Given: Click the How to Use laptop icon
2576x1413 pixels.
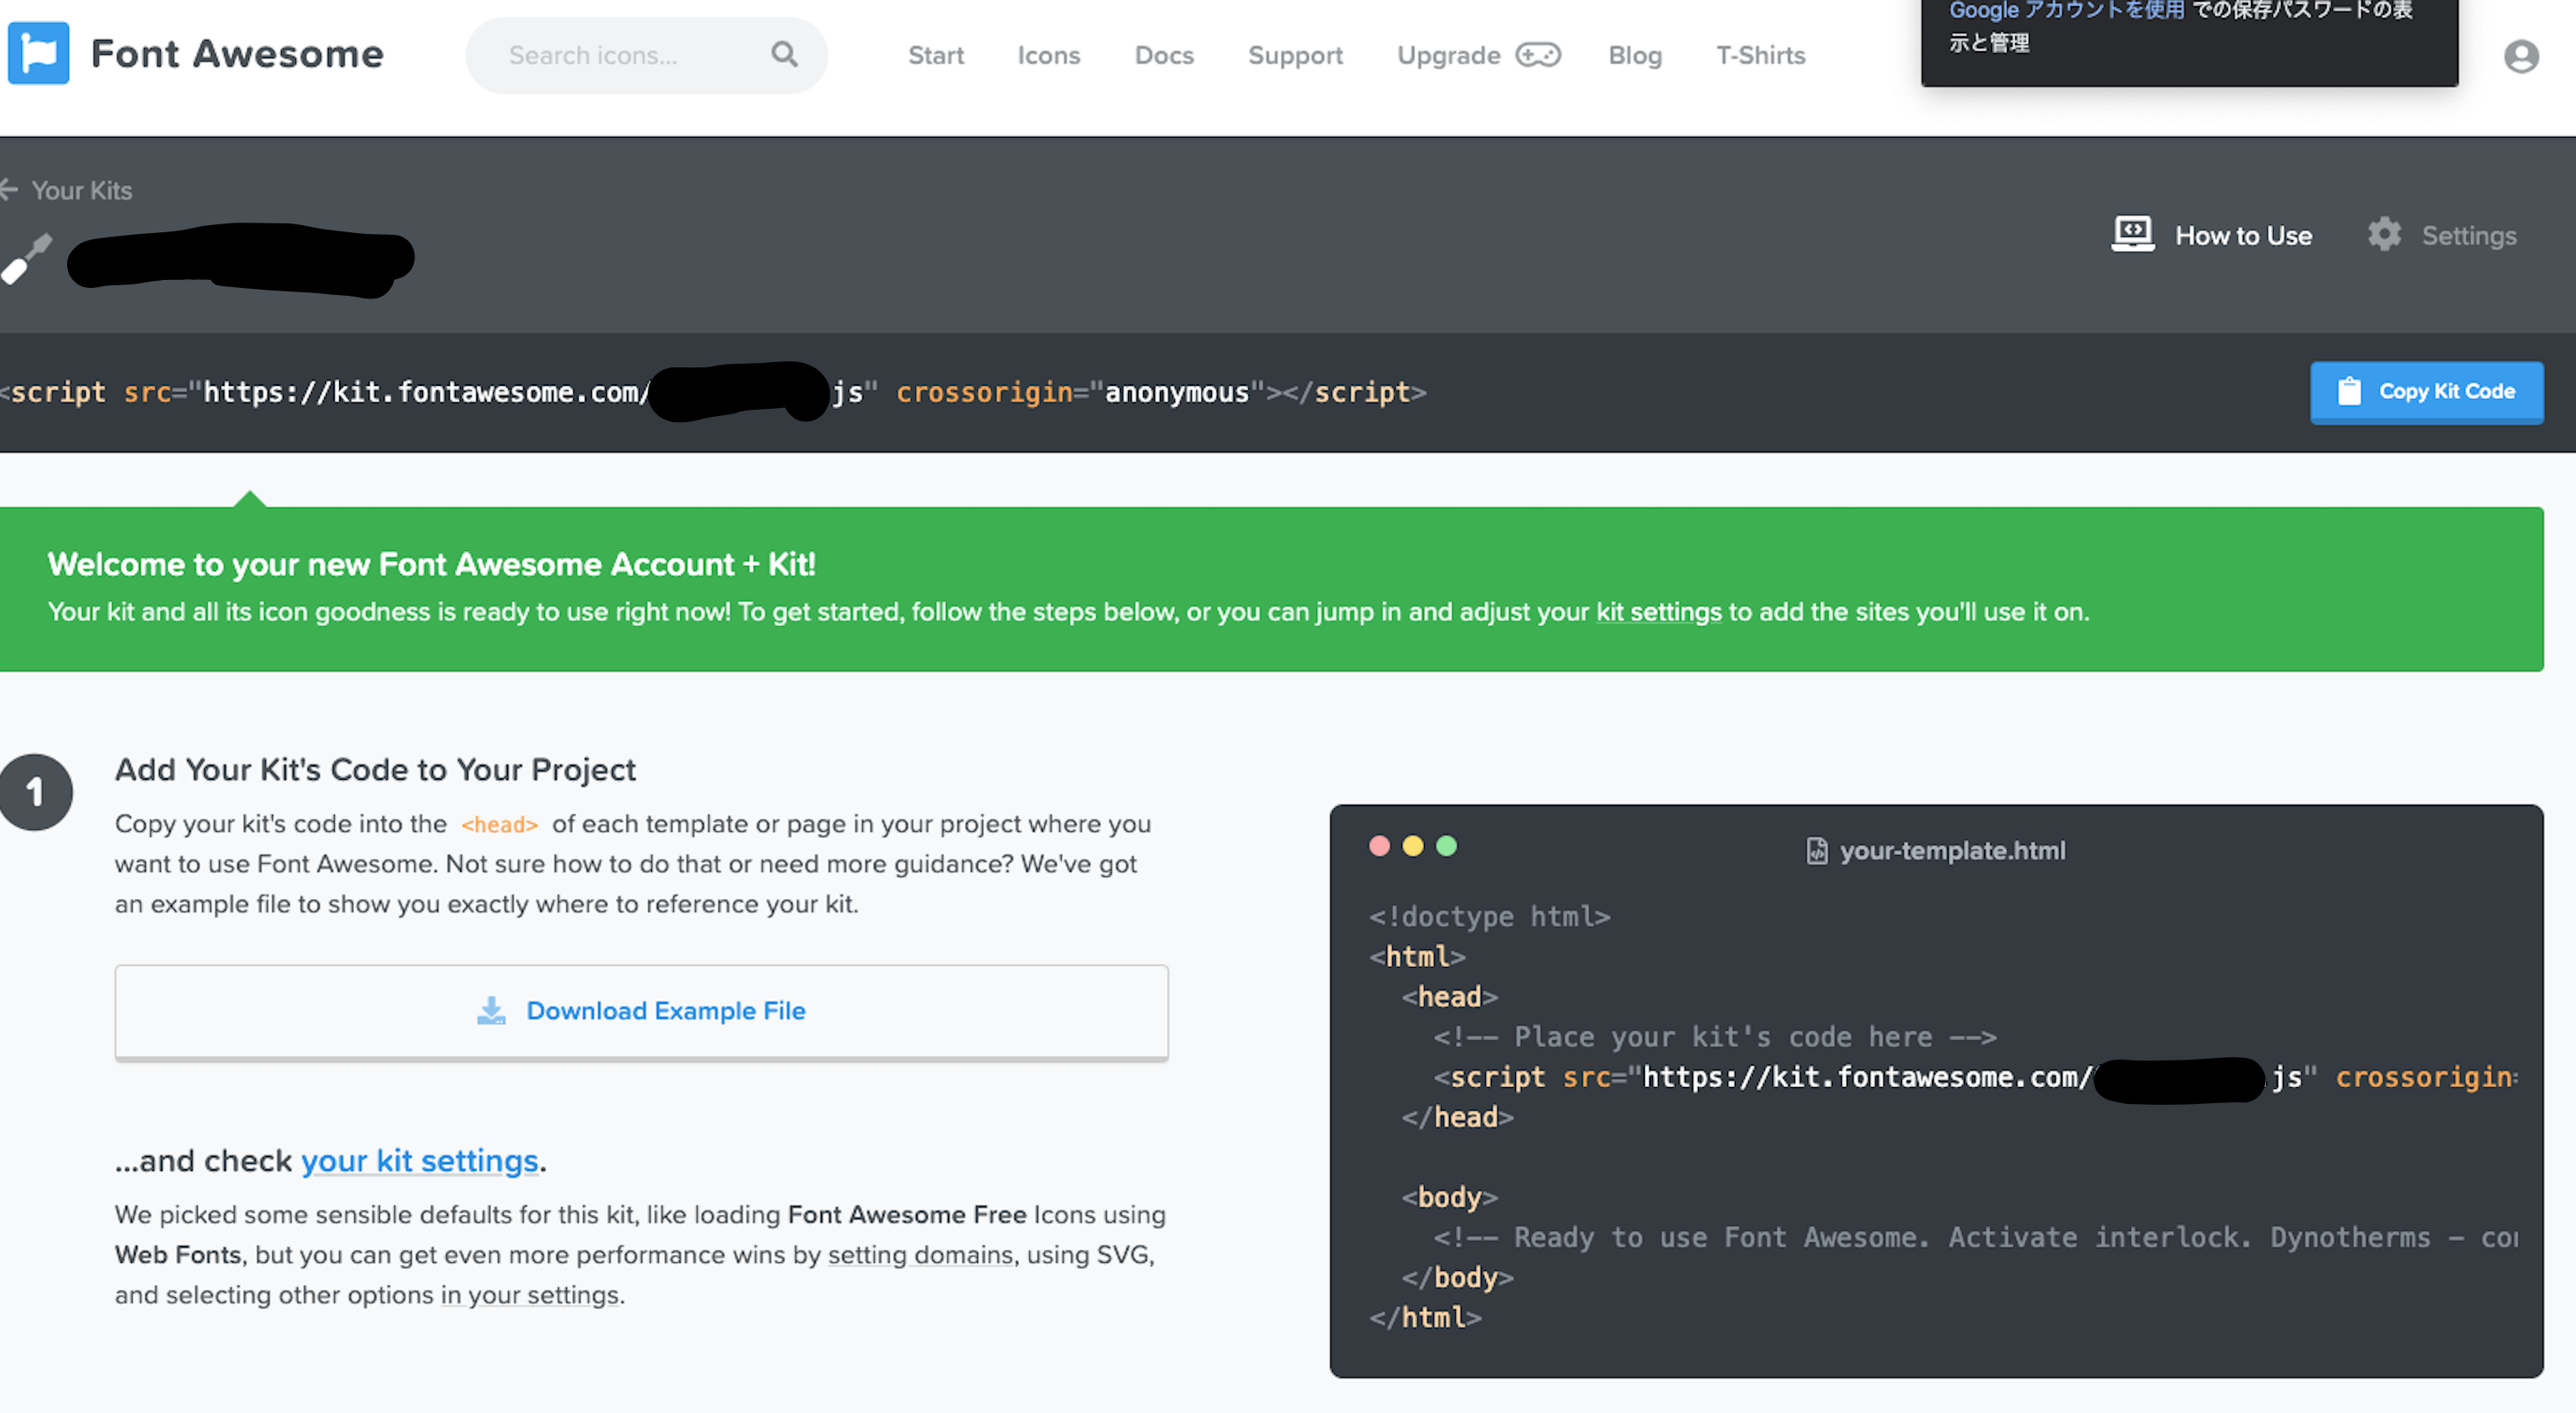Looking at the screenshot, I should pyautogui.click(x=2132, y=235).
